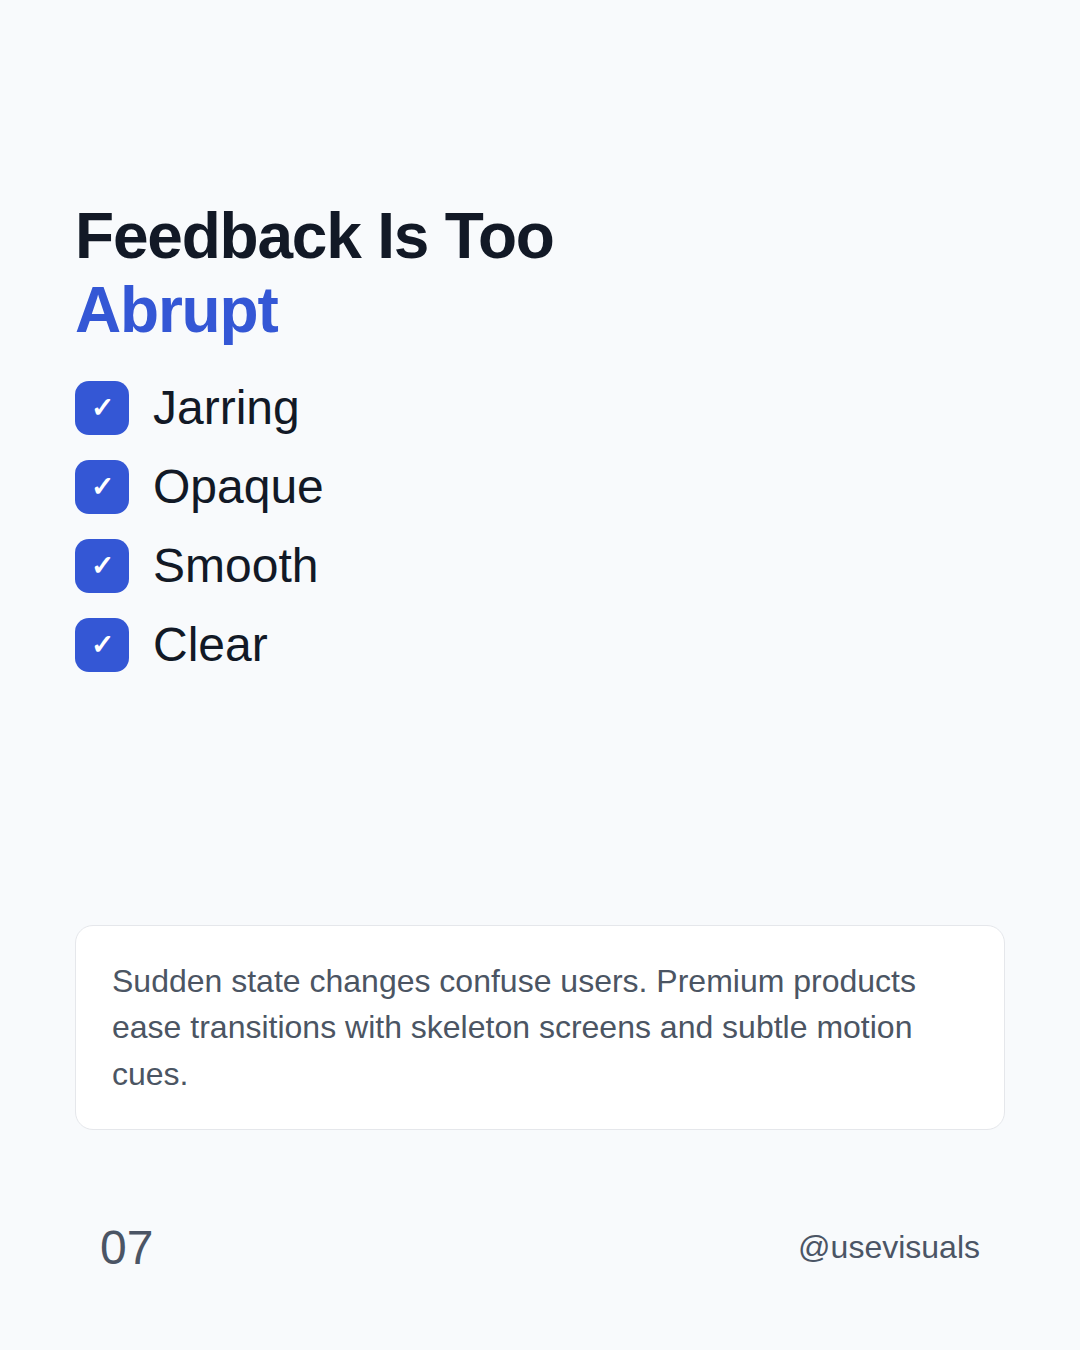The width and height of the screenshot is (1080, 1350).
Task: Toggle the checkbox beside Smooth
Action: click(x=102, y=566)
